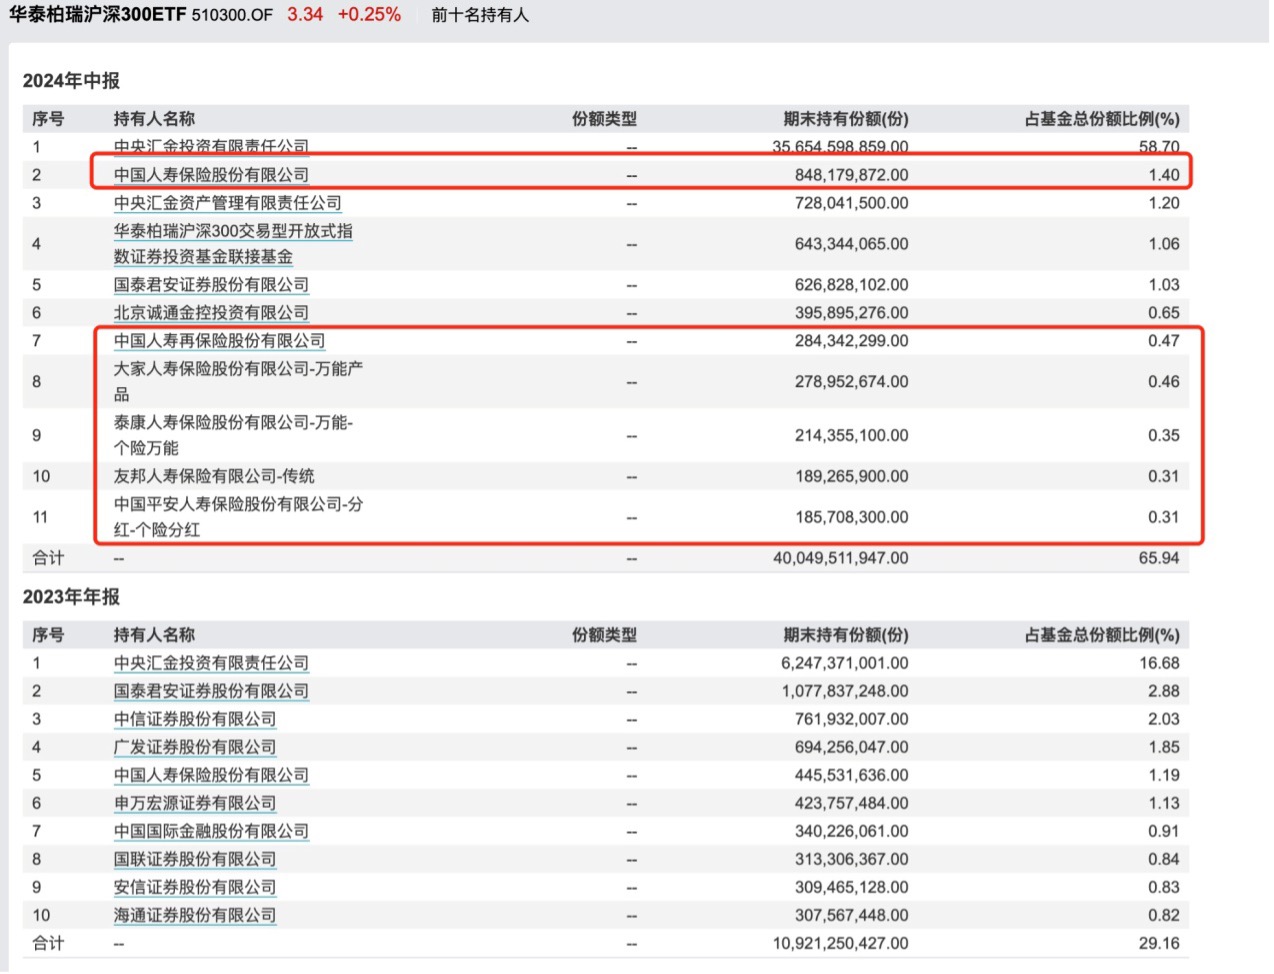Open the 中信证券股份有限公司 holder link
The image size is (1274, 974).
195,719
